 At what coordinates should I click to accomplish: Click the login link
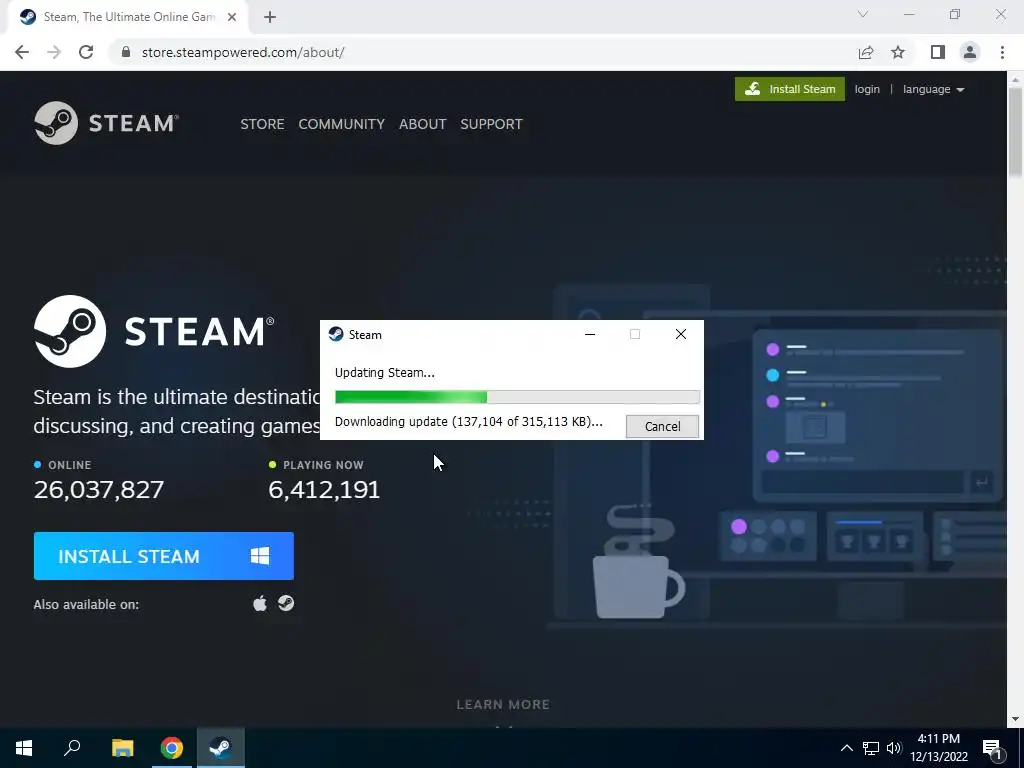pos(867,89)
